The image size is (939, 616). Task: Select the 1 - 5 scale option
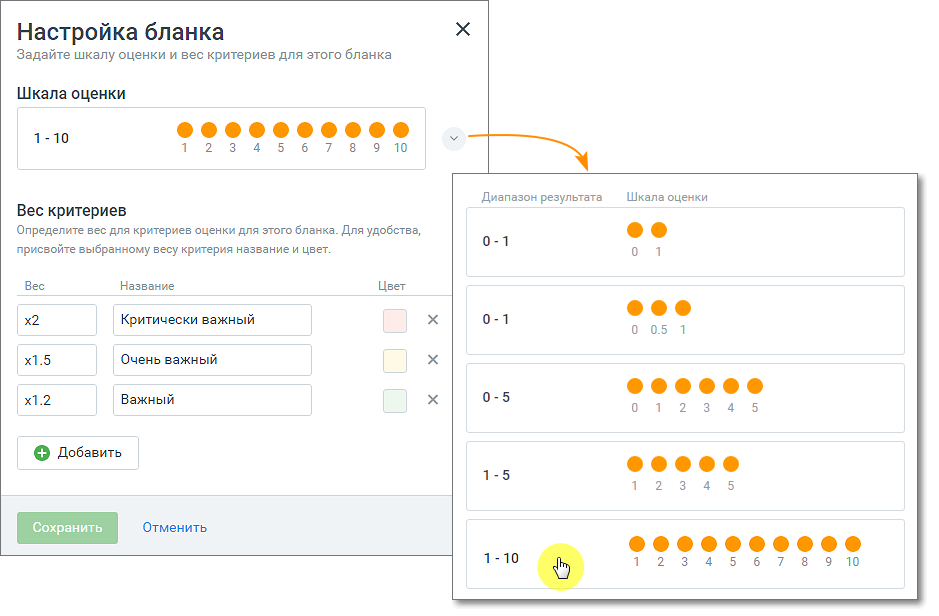click(x=685, y=476)
